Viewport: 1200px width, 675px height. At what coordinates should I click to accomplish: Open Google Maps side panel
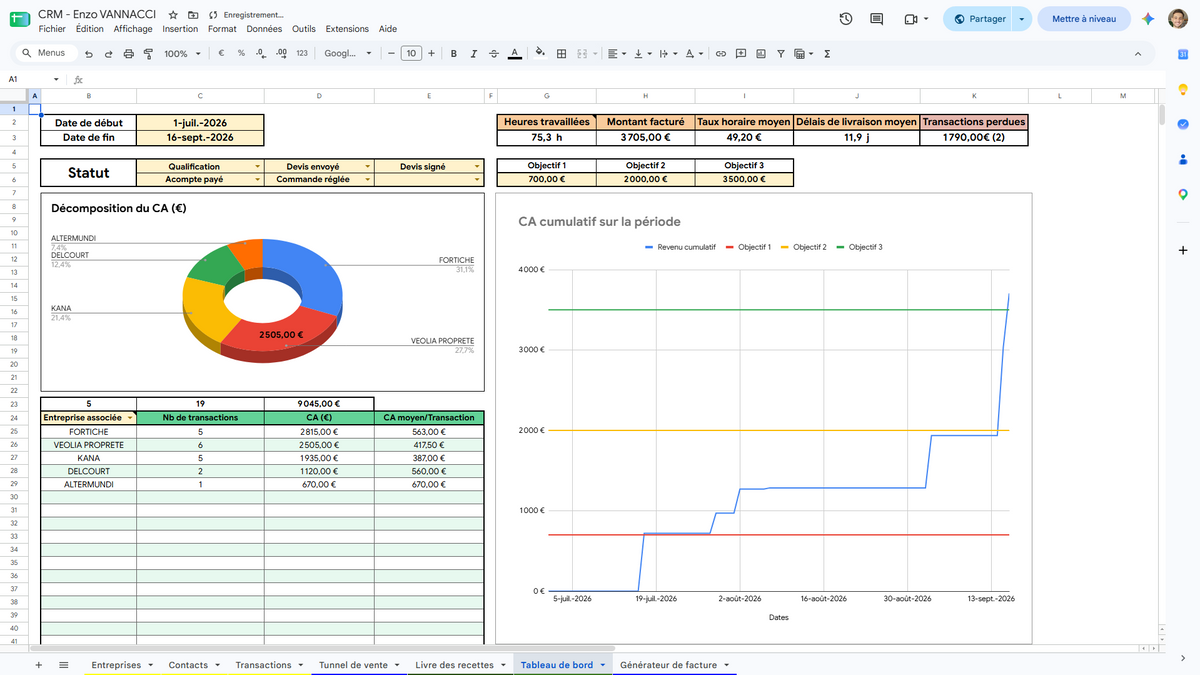pyautogui.click(x=1183, y=194)
